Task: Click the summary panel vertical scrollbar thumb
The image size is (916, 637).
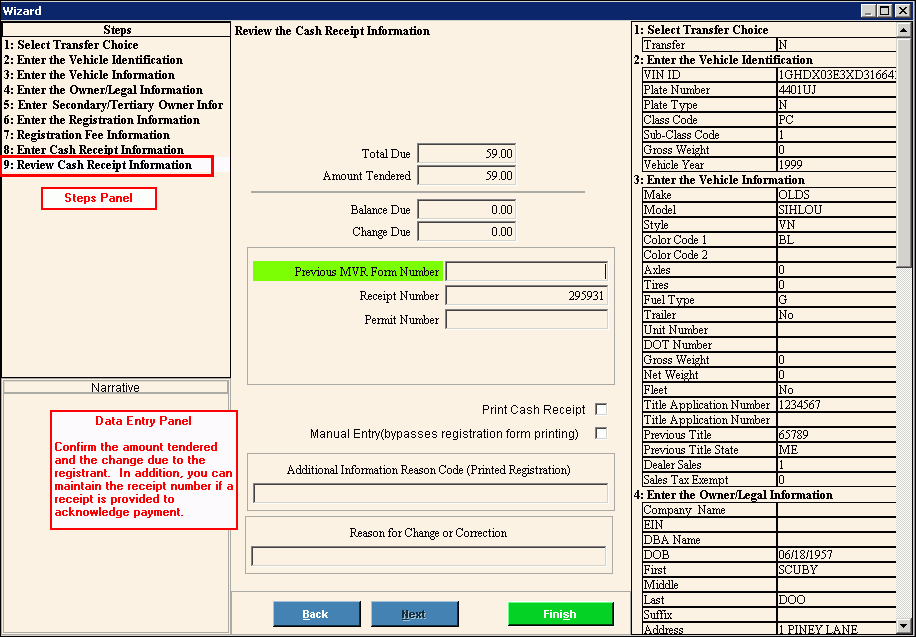Action: click(x=904, y=152)
